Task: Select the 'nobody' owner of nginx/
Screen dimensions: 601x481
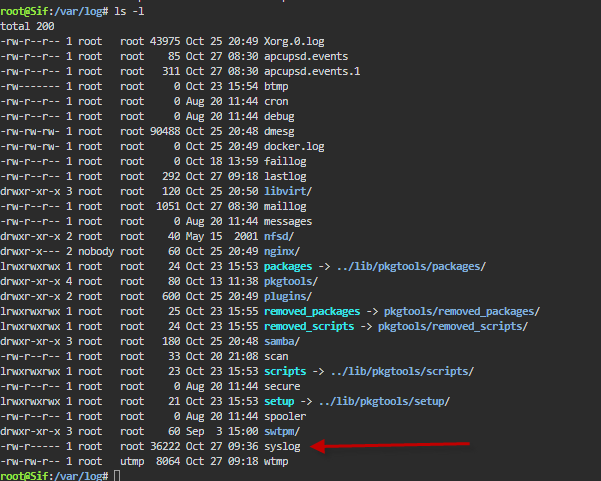Action: tap(96, 251)
